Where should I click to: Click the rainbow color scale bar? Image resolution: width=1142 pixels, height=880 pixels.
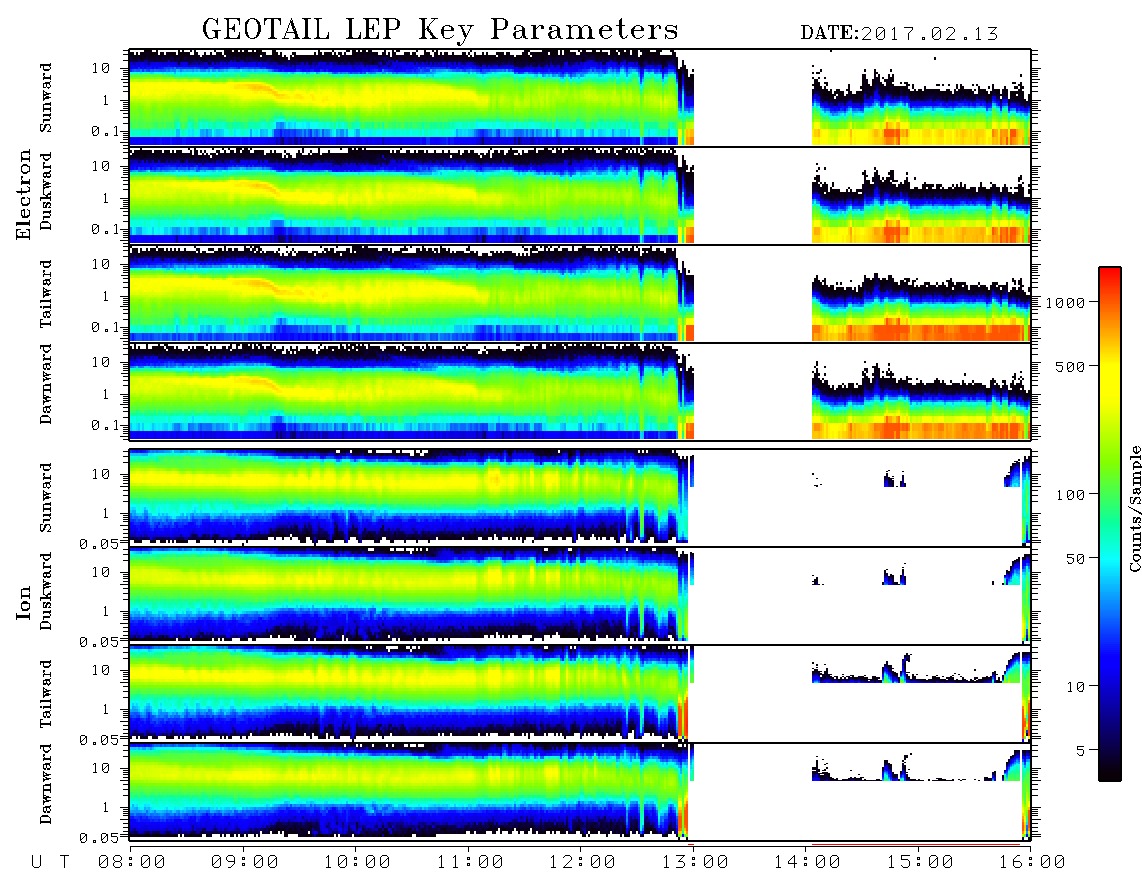pos(1110,524)
